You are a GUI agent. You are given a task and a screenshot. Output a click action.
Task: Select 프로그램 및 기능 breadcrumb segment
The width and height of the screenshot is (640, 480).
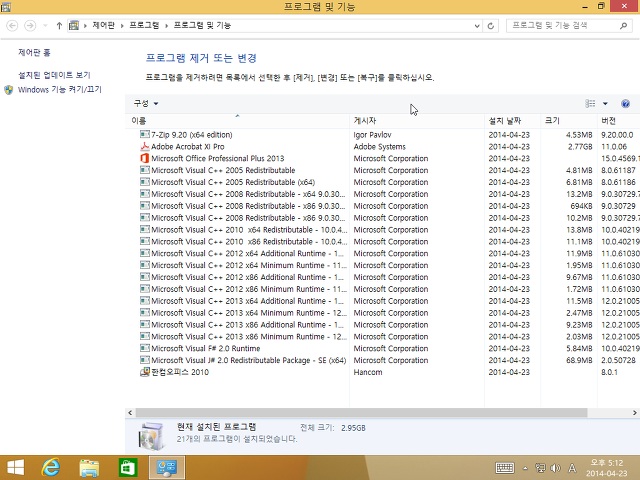click(x=202, y=25)
